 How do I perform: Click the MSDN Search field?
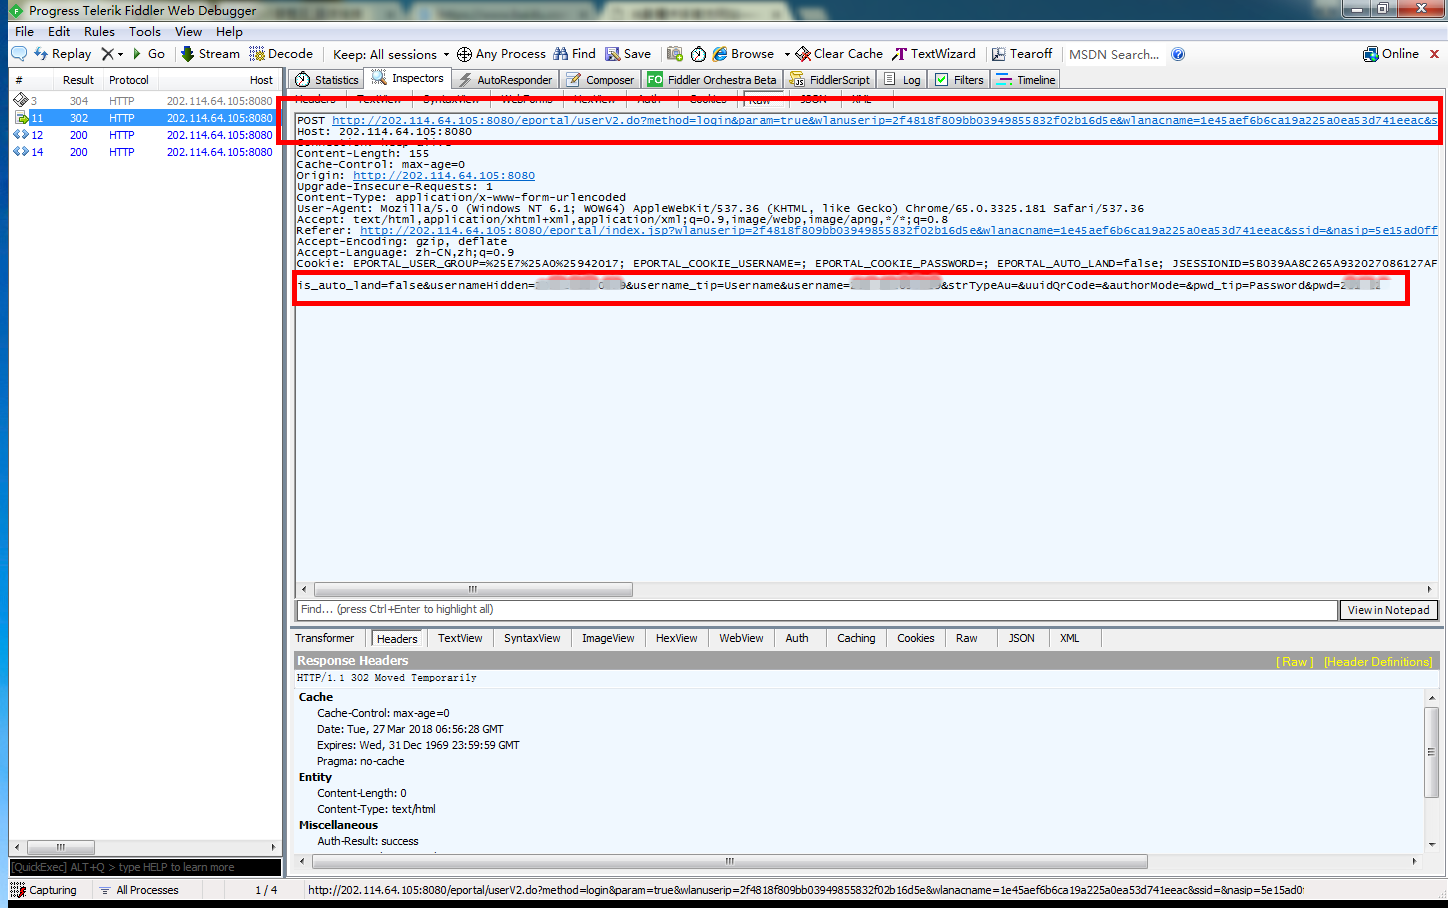coord(1114,54)
